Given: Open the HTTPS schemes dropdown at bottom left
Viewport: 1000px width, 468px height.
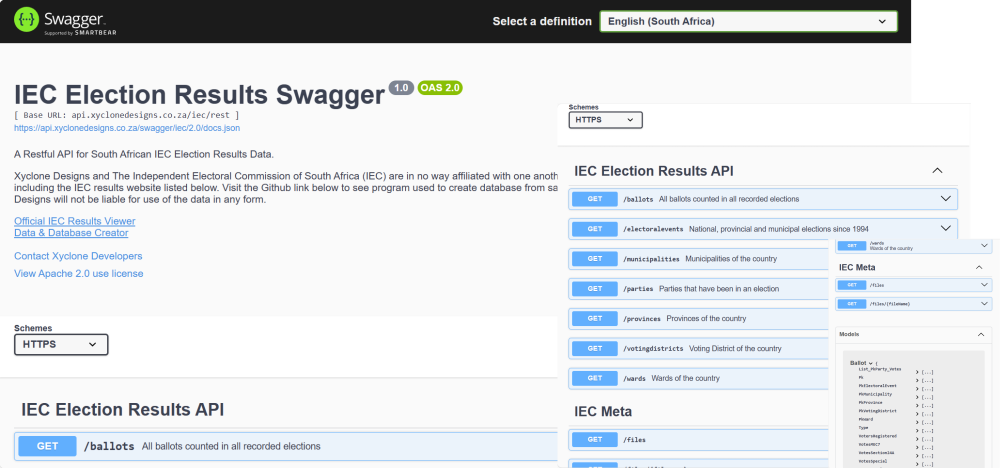Looking at the screenshot, I should click(x=61, y=344).
